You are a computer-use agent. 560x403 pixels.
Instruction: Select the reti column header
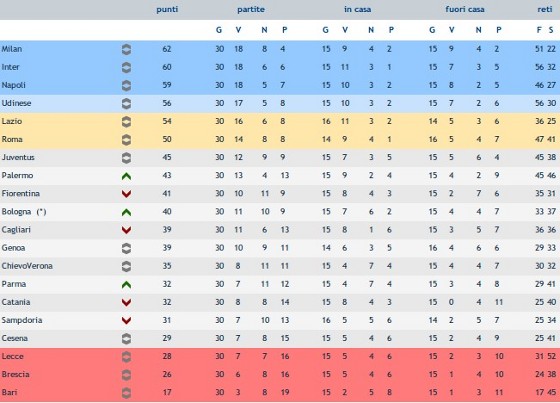pyautogui.click(x=545, y=9)
